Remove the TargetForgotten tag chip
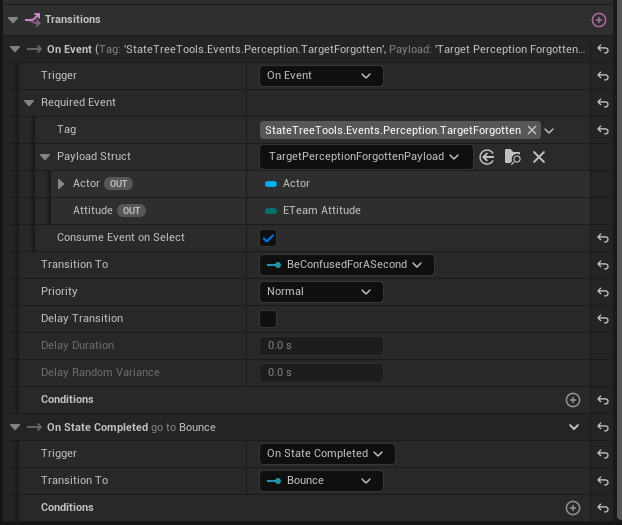This screenshot has height=525, width=622. point(532,130)
